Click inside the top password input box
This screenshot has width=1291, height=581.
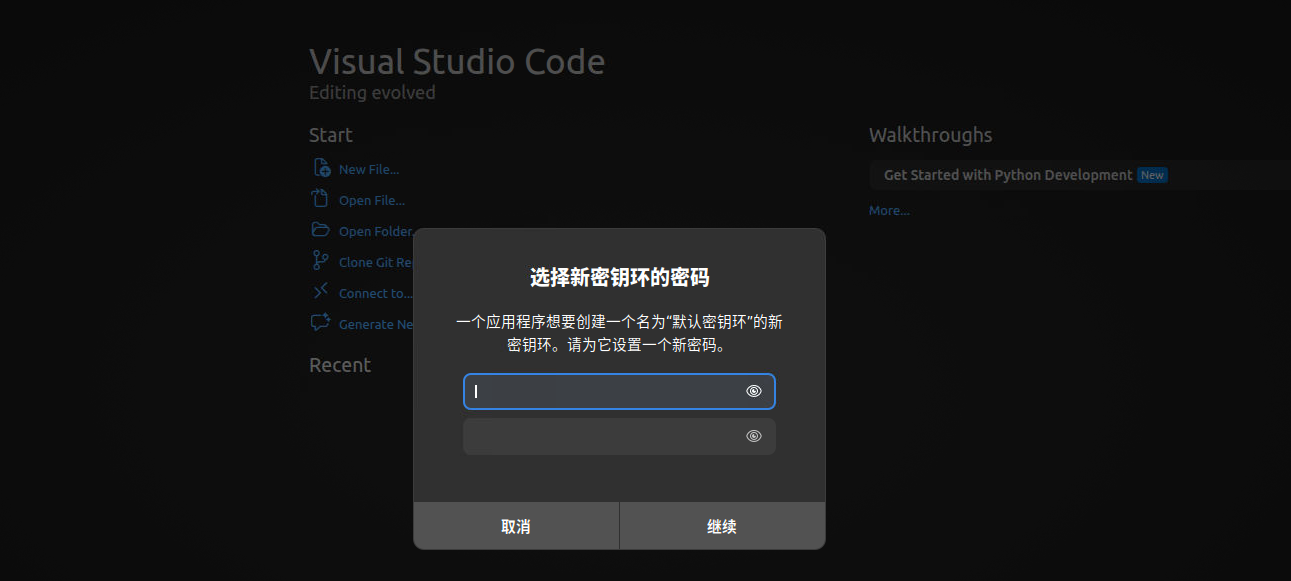pyautogui.click(x=600, y=391)
